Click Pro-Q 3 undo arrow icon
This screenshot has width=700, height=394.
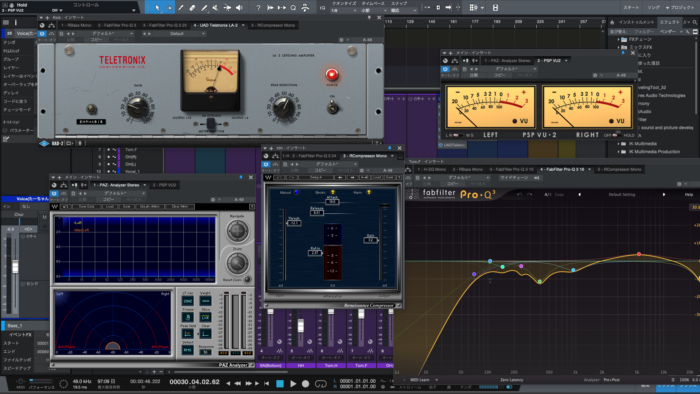coord(519,195)
